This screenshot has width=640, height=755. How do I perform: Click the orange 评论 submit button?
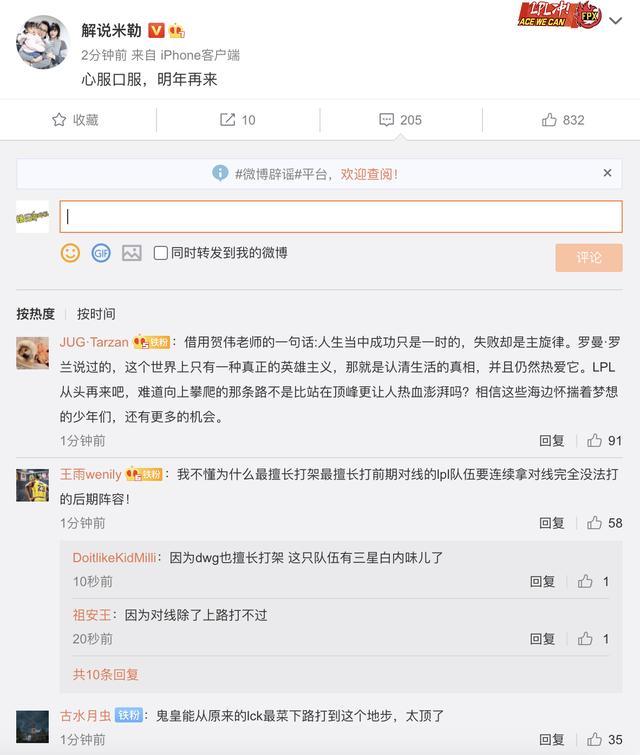[x=589, y=257]
